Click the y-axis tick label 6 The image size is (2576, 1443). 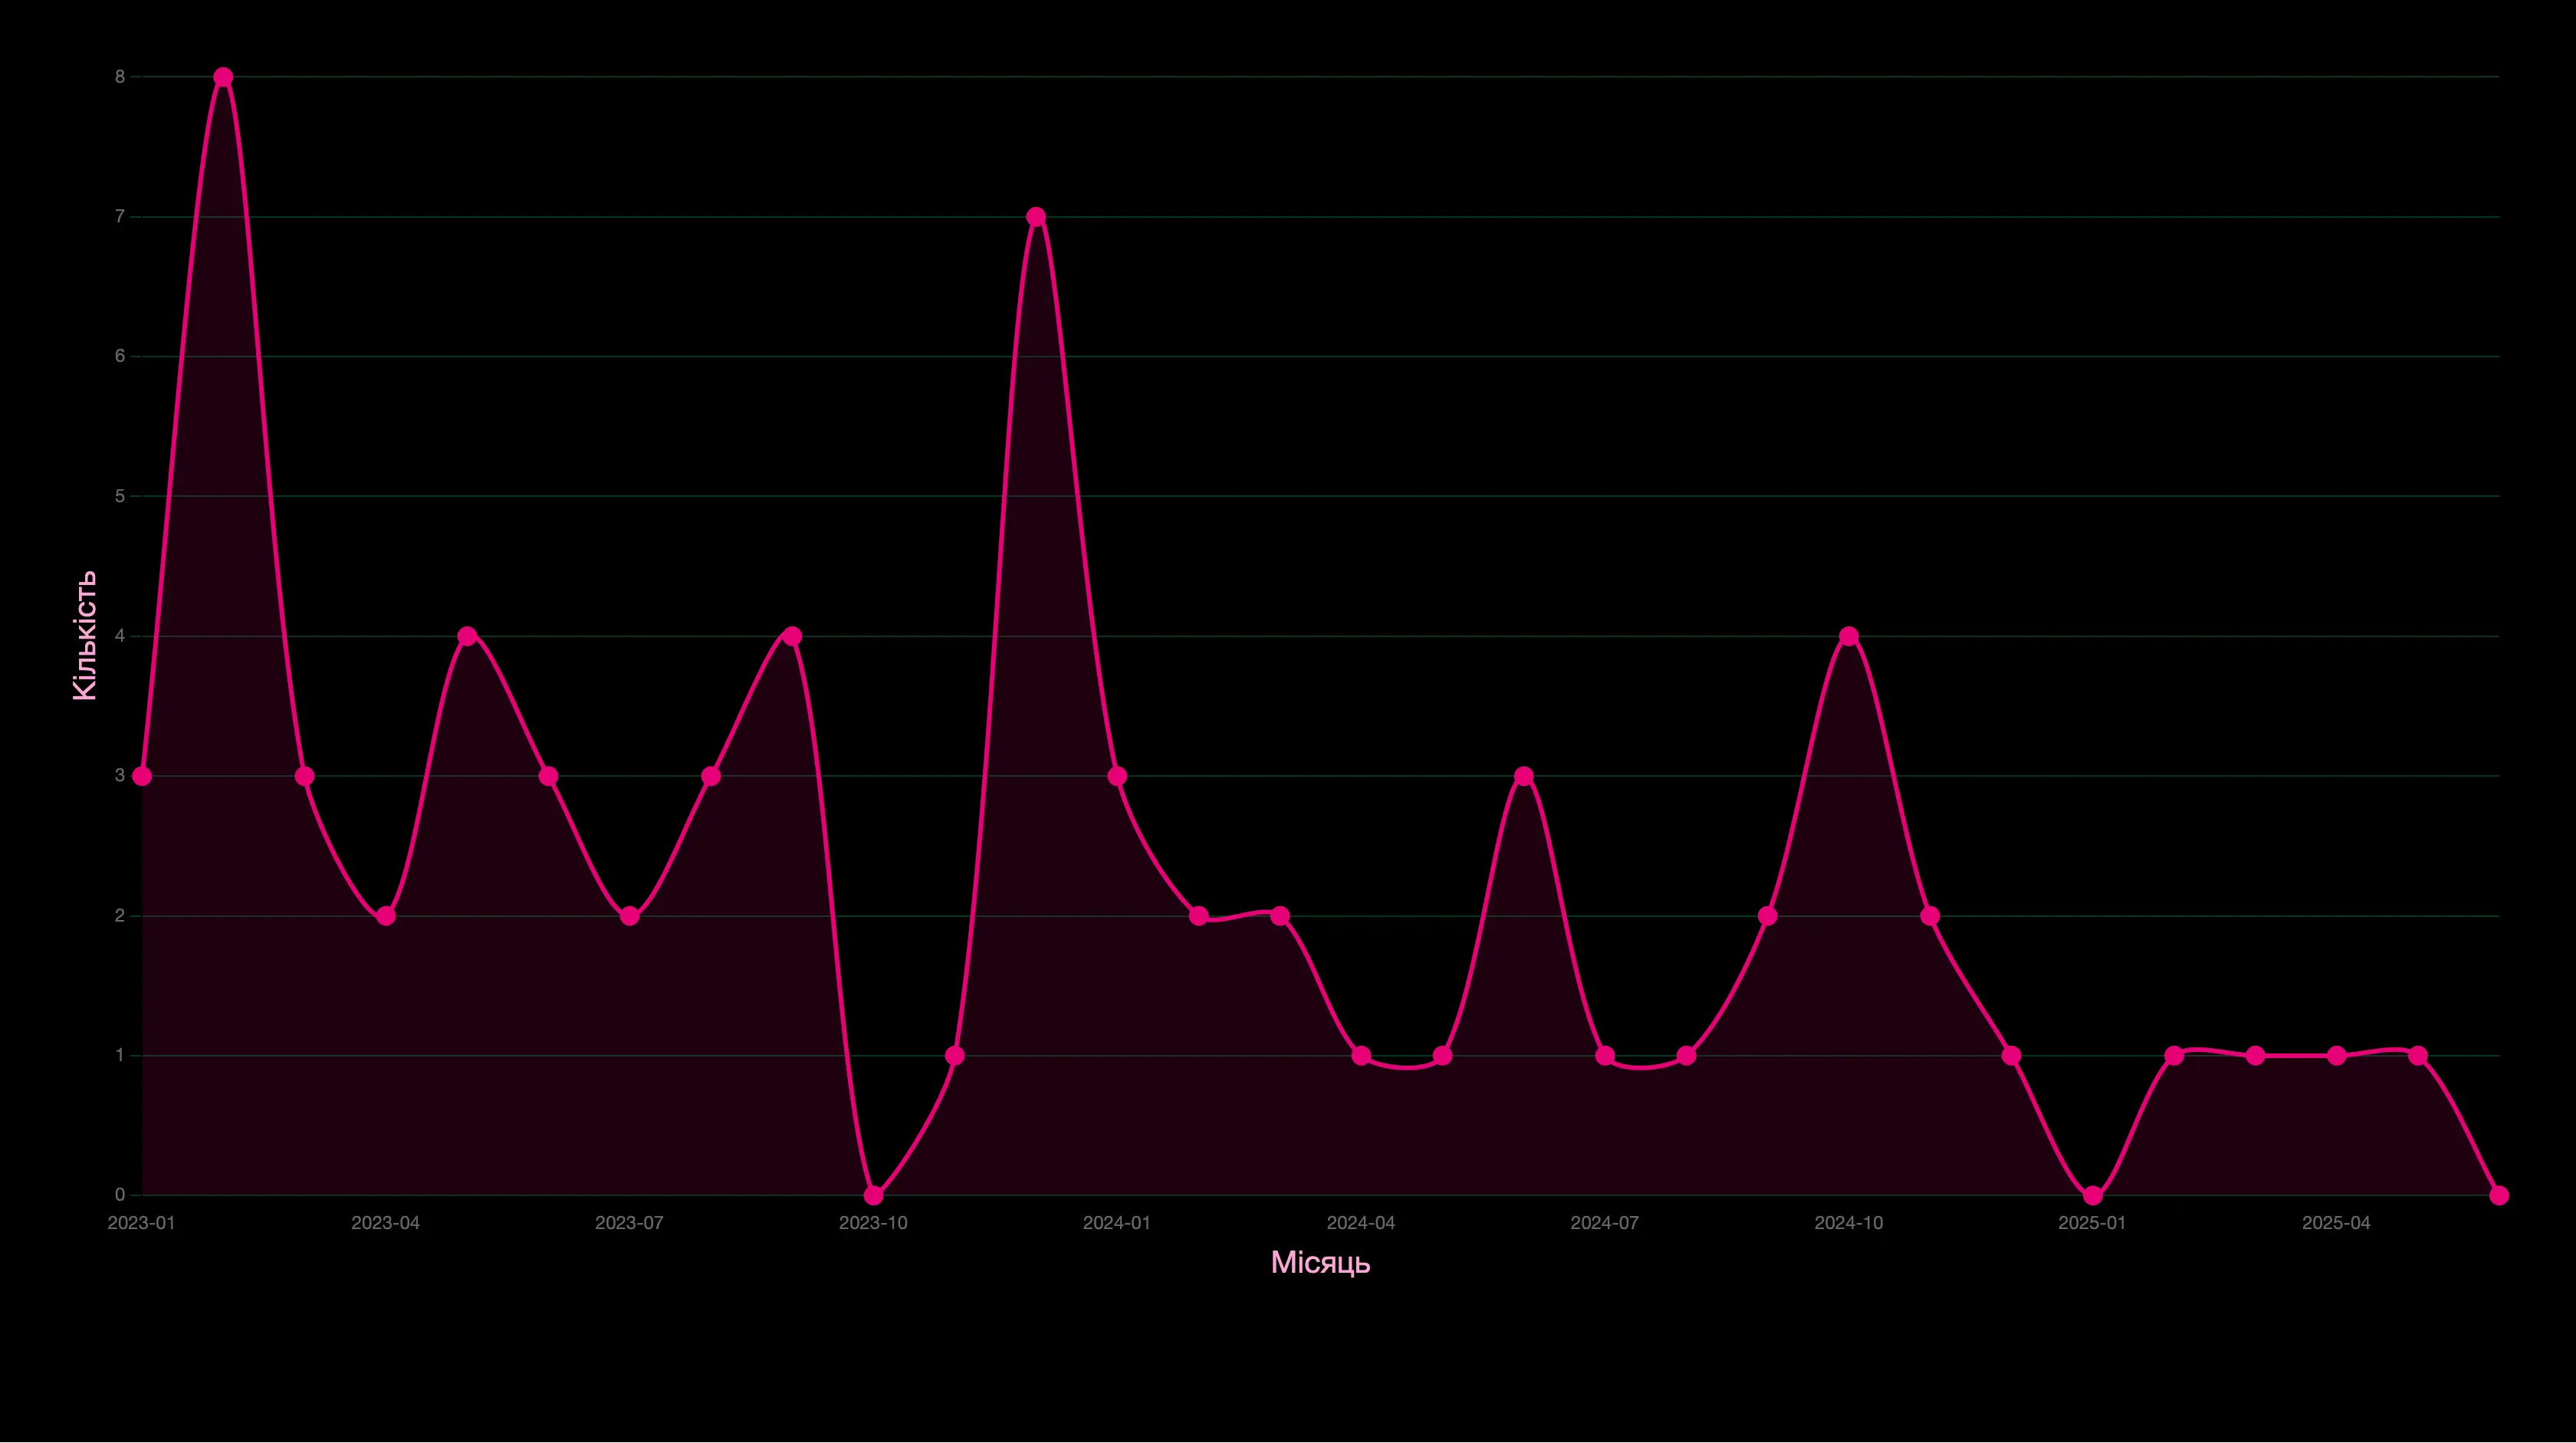coord(120,356)
